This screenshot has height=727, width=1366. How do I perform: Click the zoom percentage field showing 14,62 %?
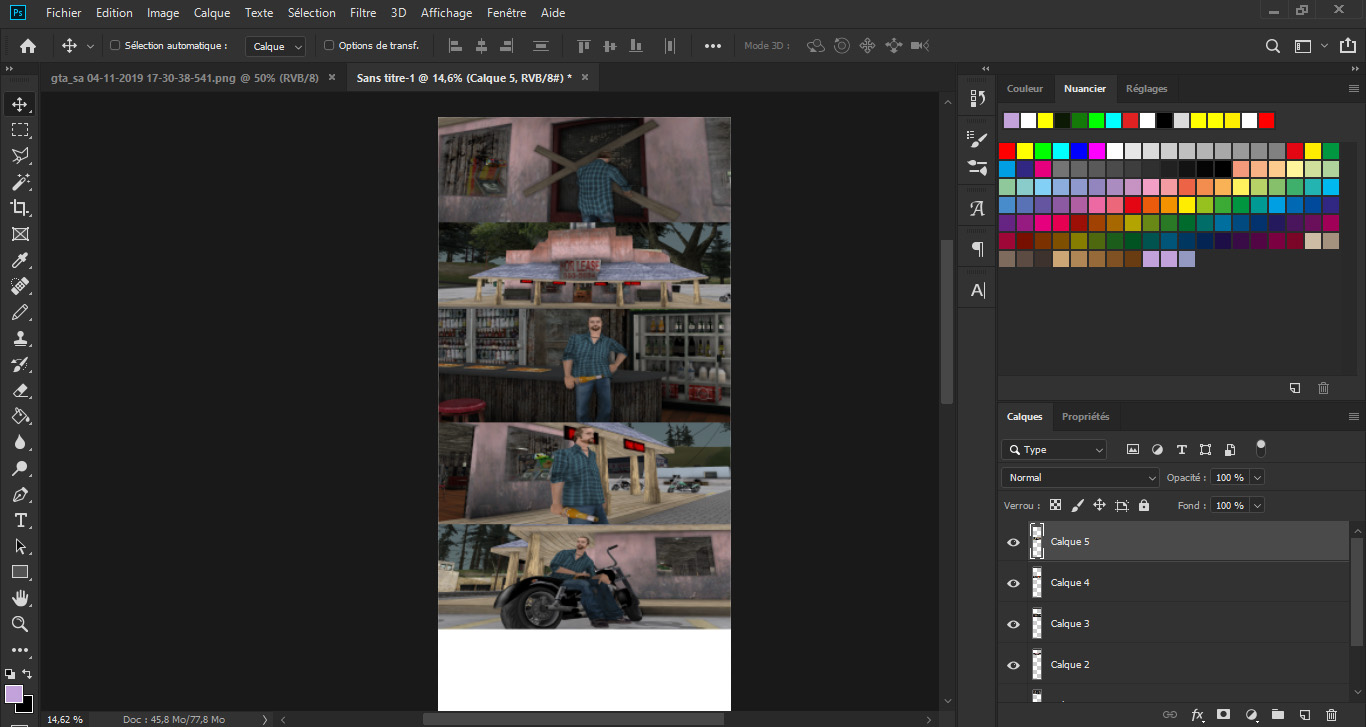pyautogui.click(x=66, y=719)
